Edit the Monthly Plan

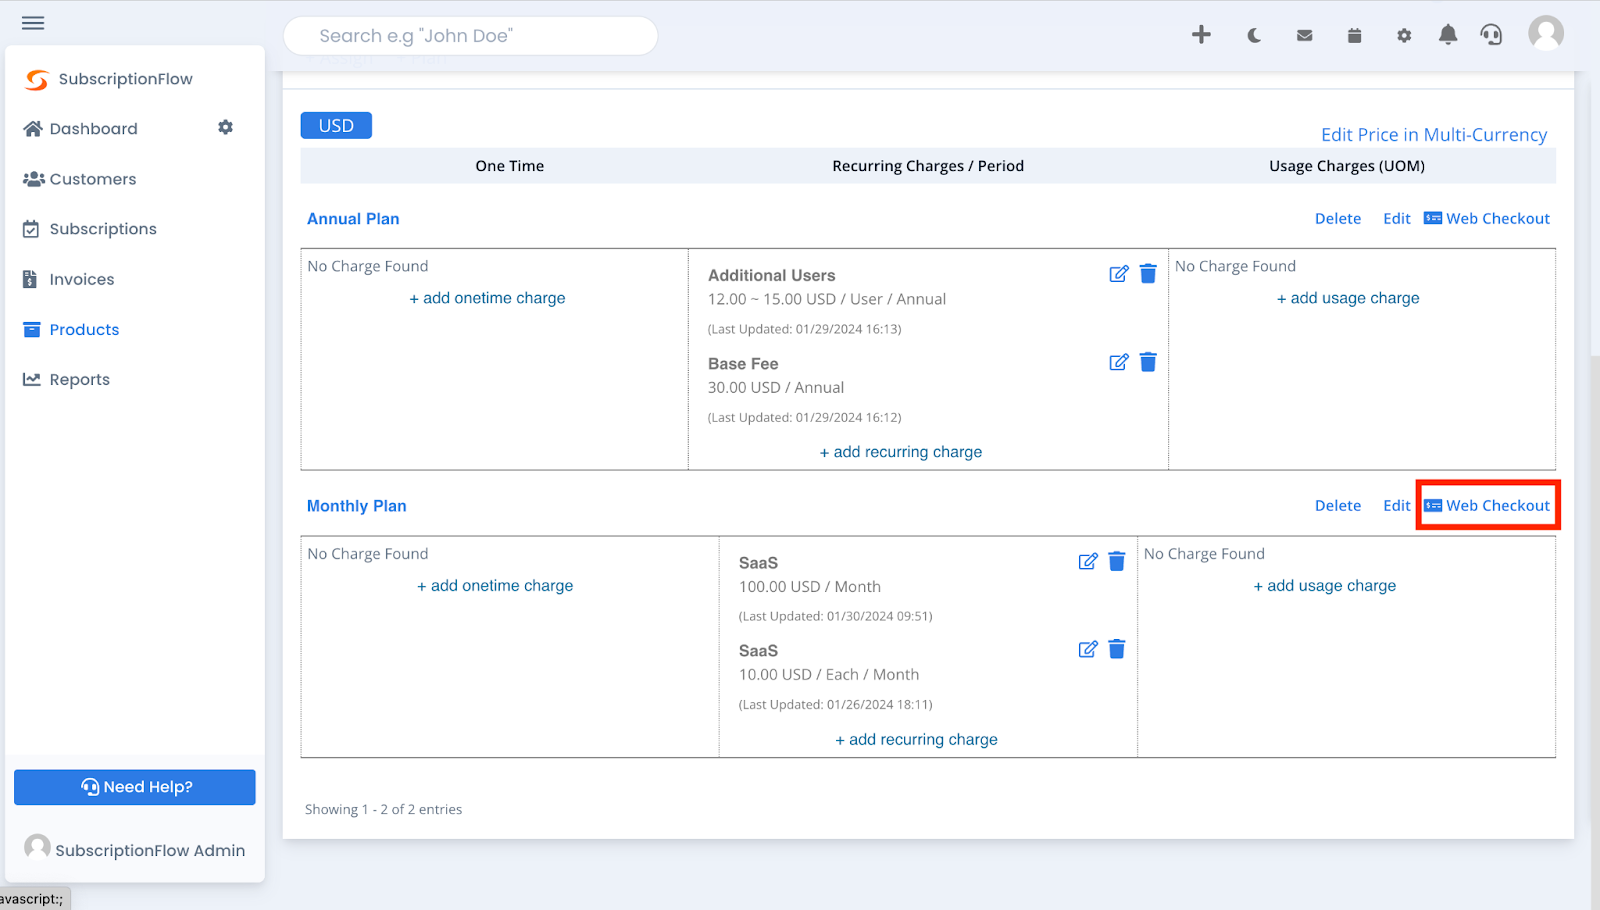click(1396, 506)
